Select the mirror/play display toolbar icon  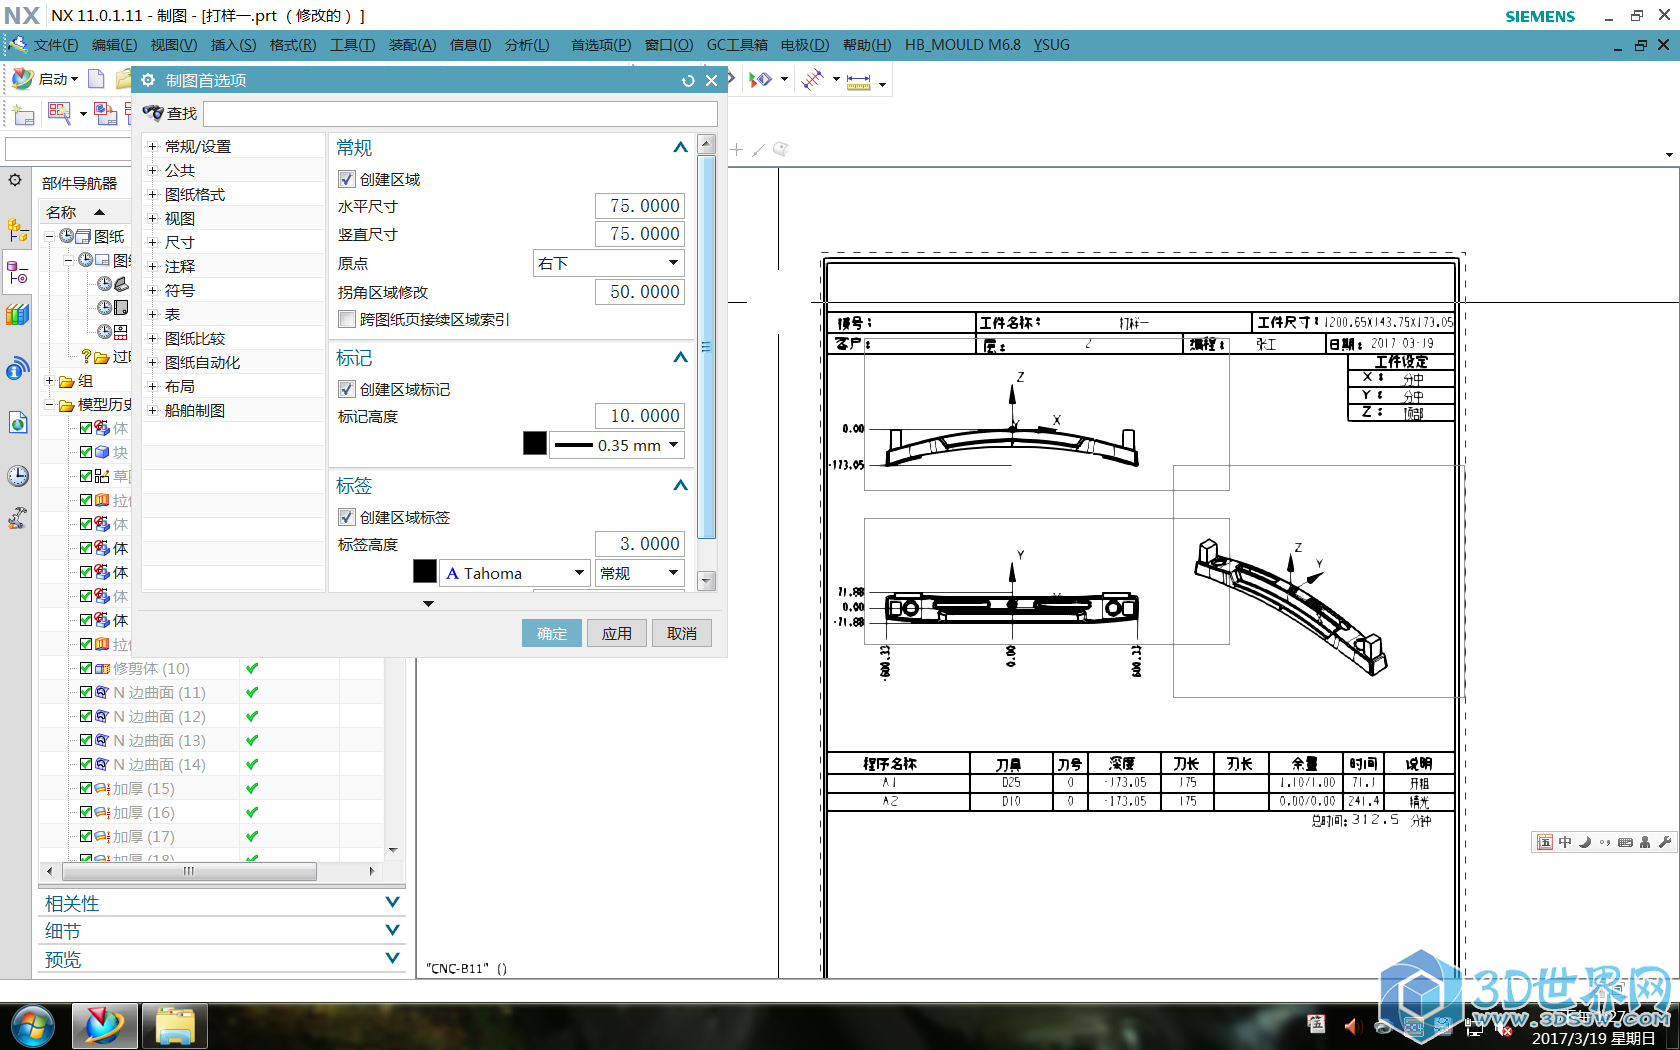[x=761, y=79]
